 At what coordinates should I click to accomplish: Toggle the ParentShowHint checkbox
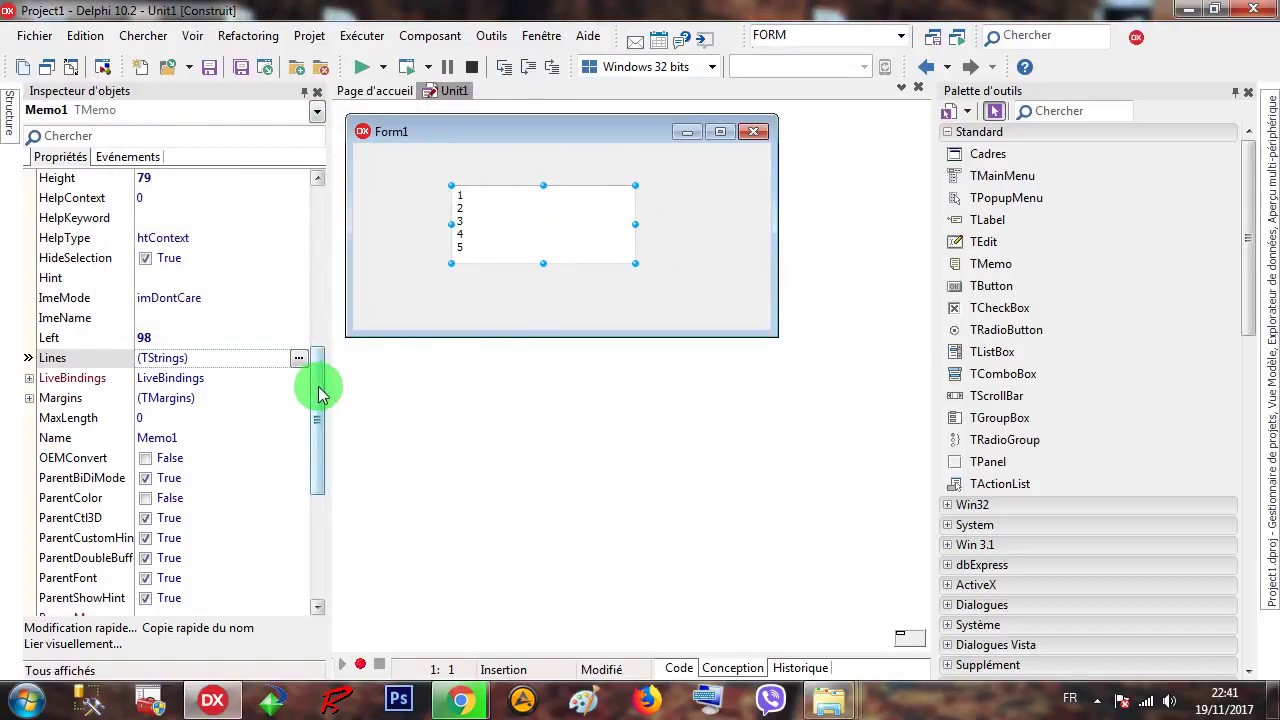pos(145,598)
